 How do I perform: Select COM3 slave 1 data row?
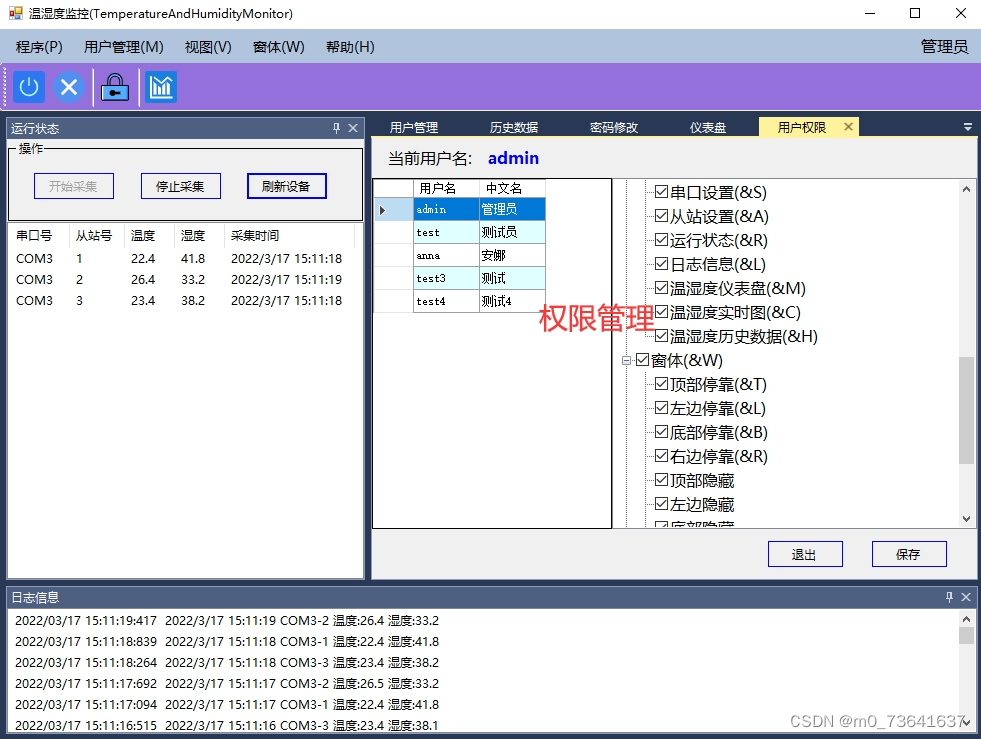tap(181, 258)
